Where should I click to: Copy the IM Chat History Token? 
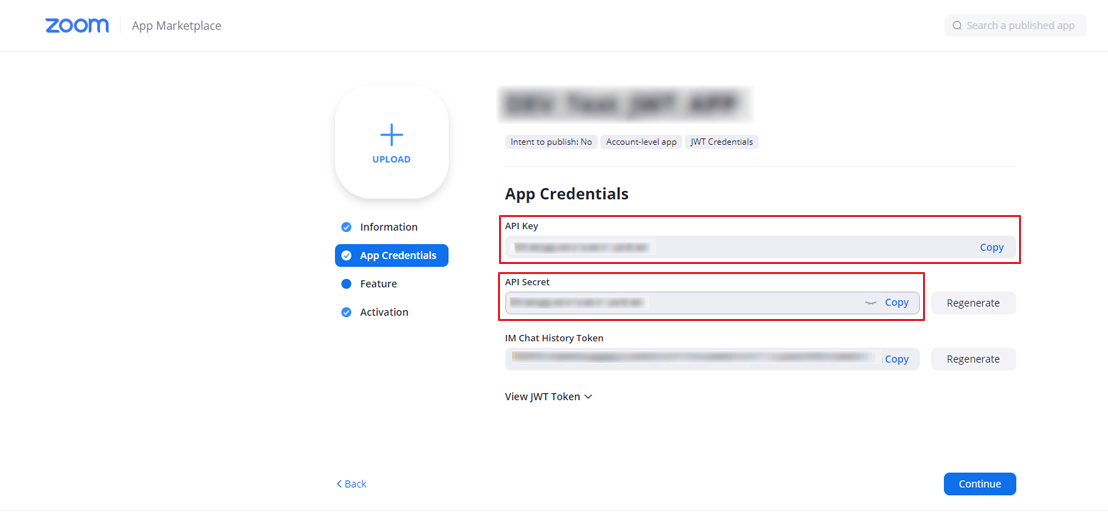pos(897,359)
